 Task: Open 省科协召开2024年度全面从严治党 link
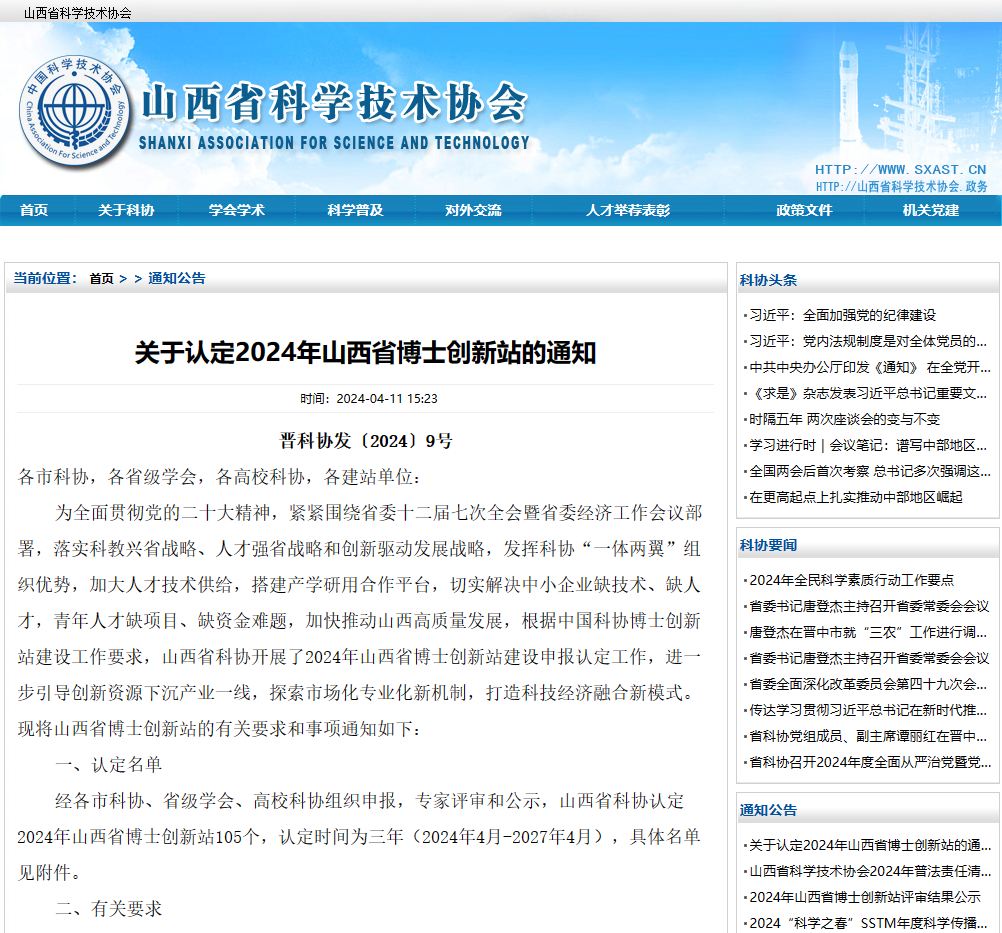pyautogui.click(x=870, y=762)
